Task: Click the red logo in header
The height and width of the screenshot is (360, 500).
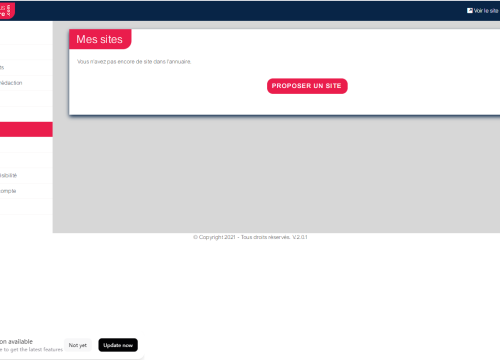Action: [x=7, y=11]
